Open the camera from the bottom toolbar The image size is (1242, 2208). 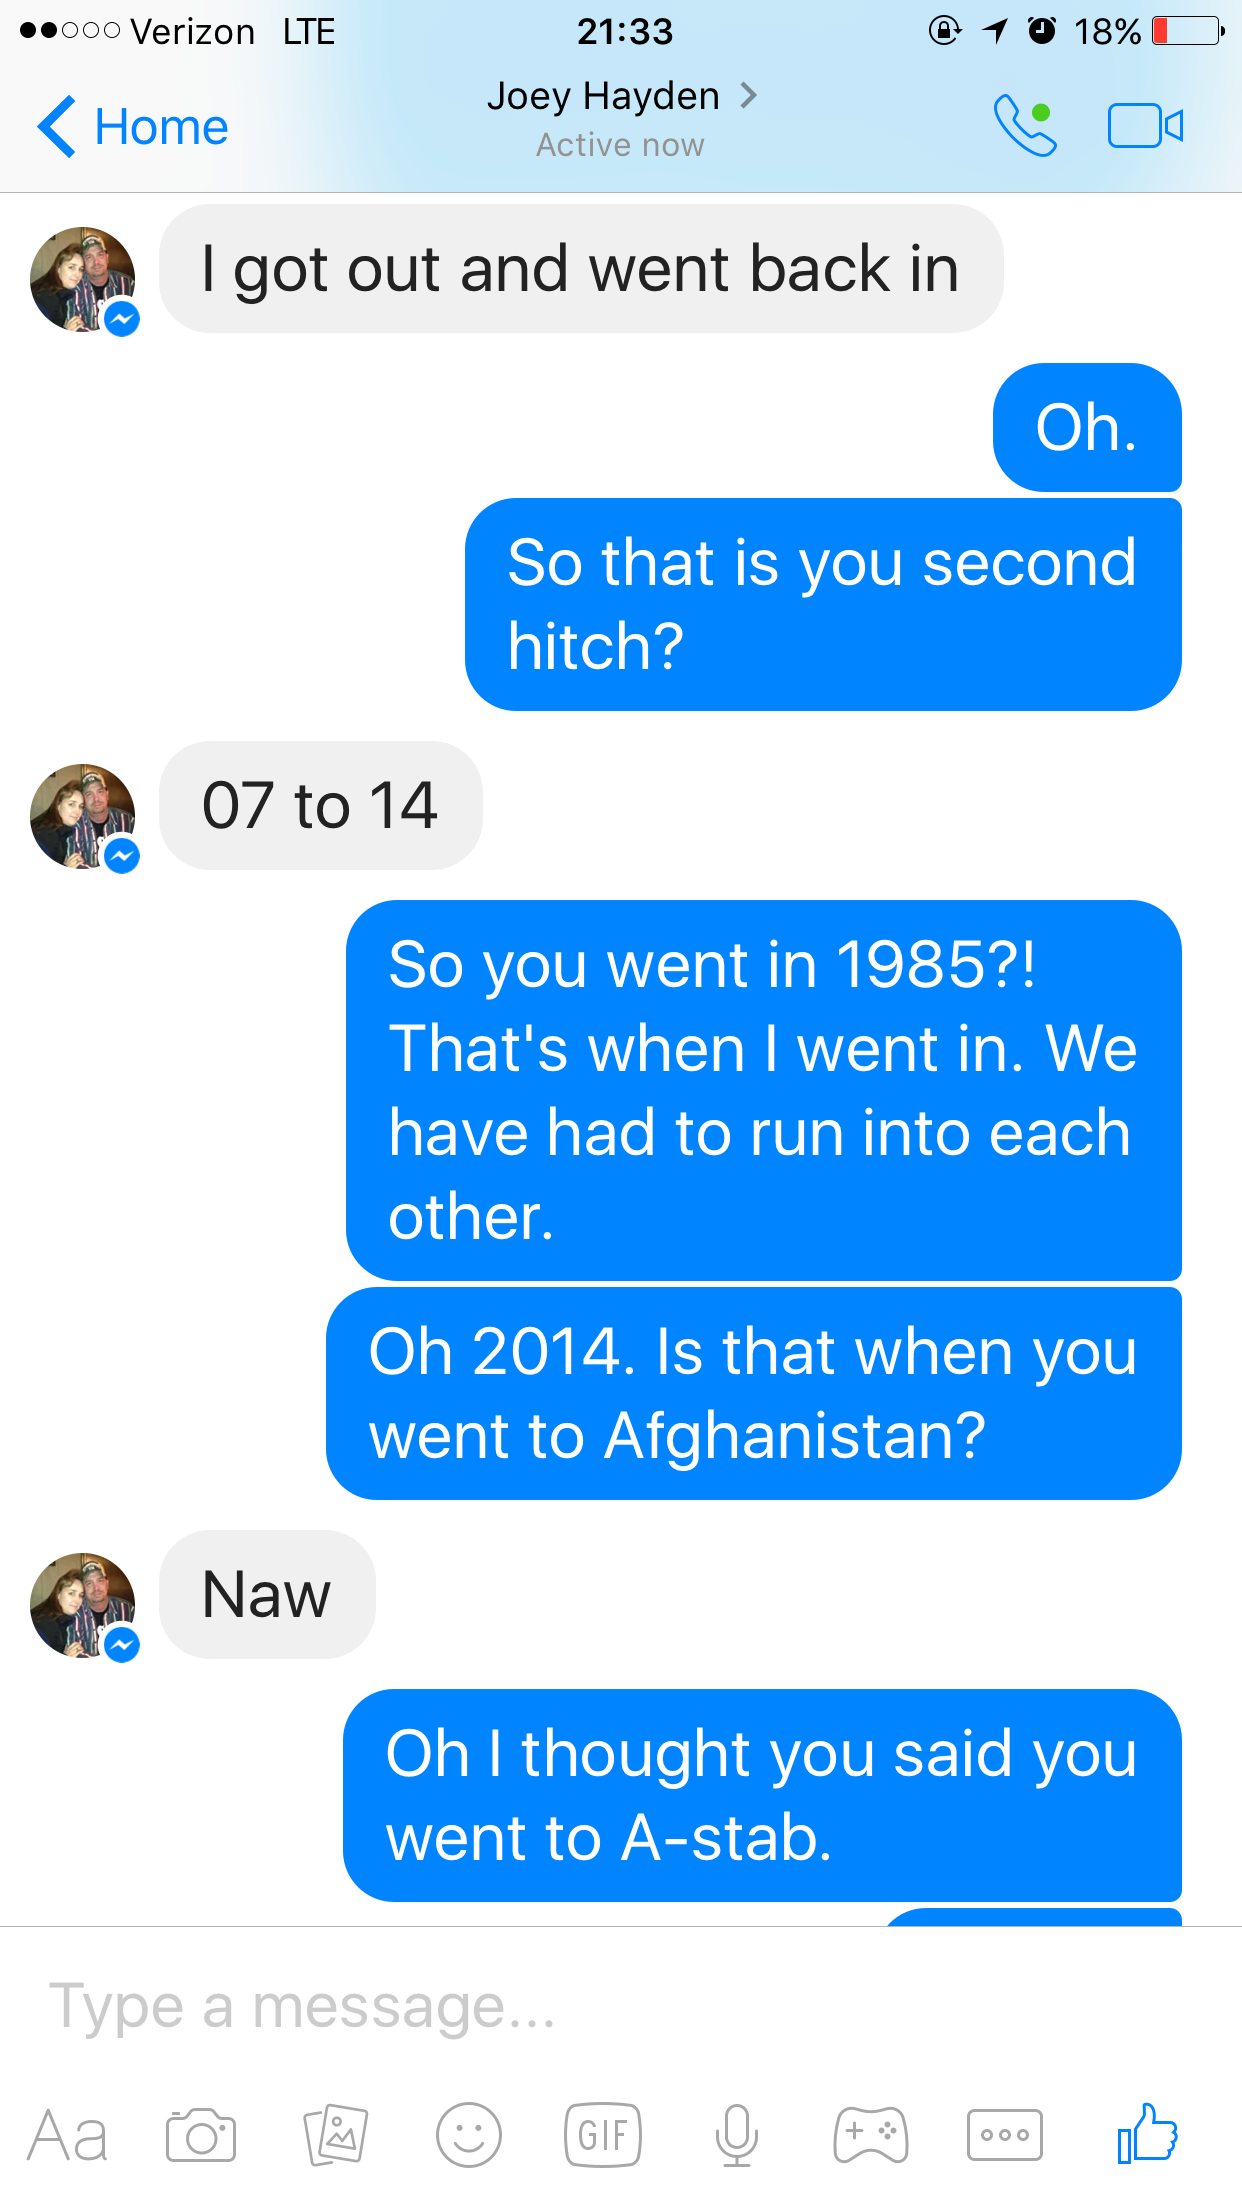(201, 2135)
